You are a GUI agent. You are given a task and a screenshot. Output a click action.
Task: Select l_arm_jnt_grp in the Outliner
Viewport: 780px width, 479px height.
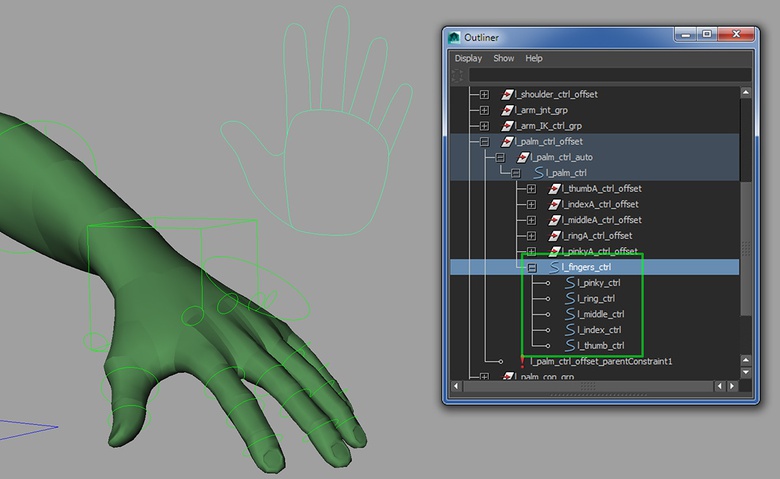tap(541, 110)
